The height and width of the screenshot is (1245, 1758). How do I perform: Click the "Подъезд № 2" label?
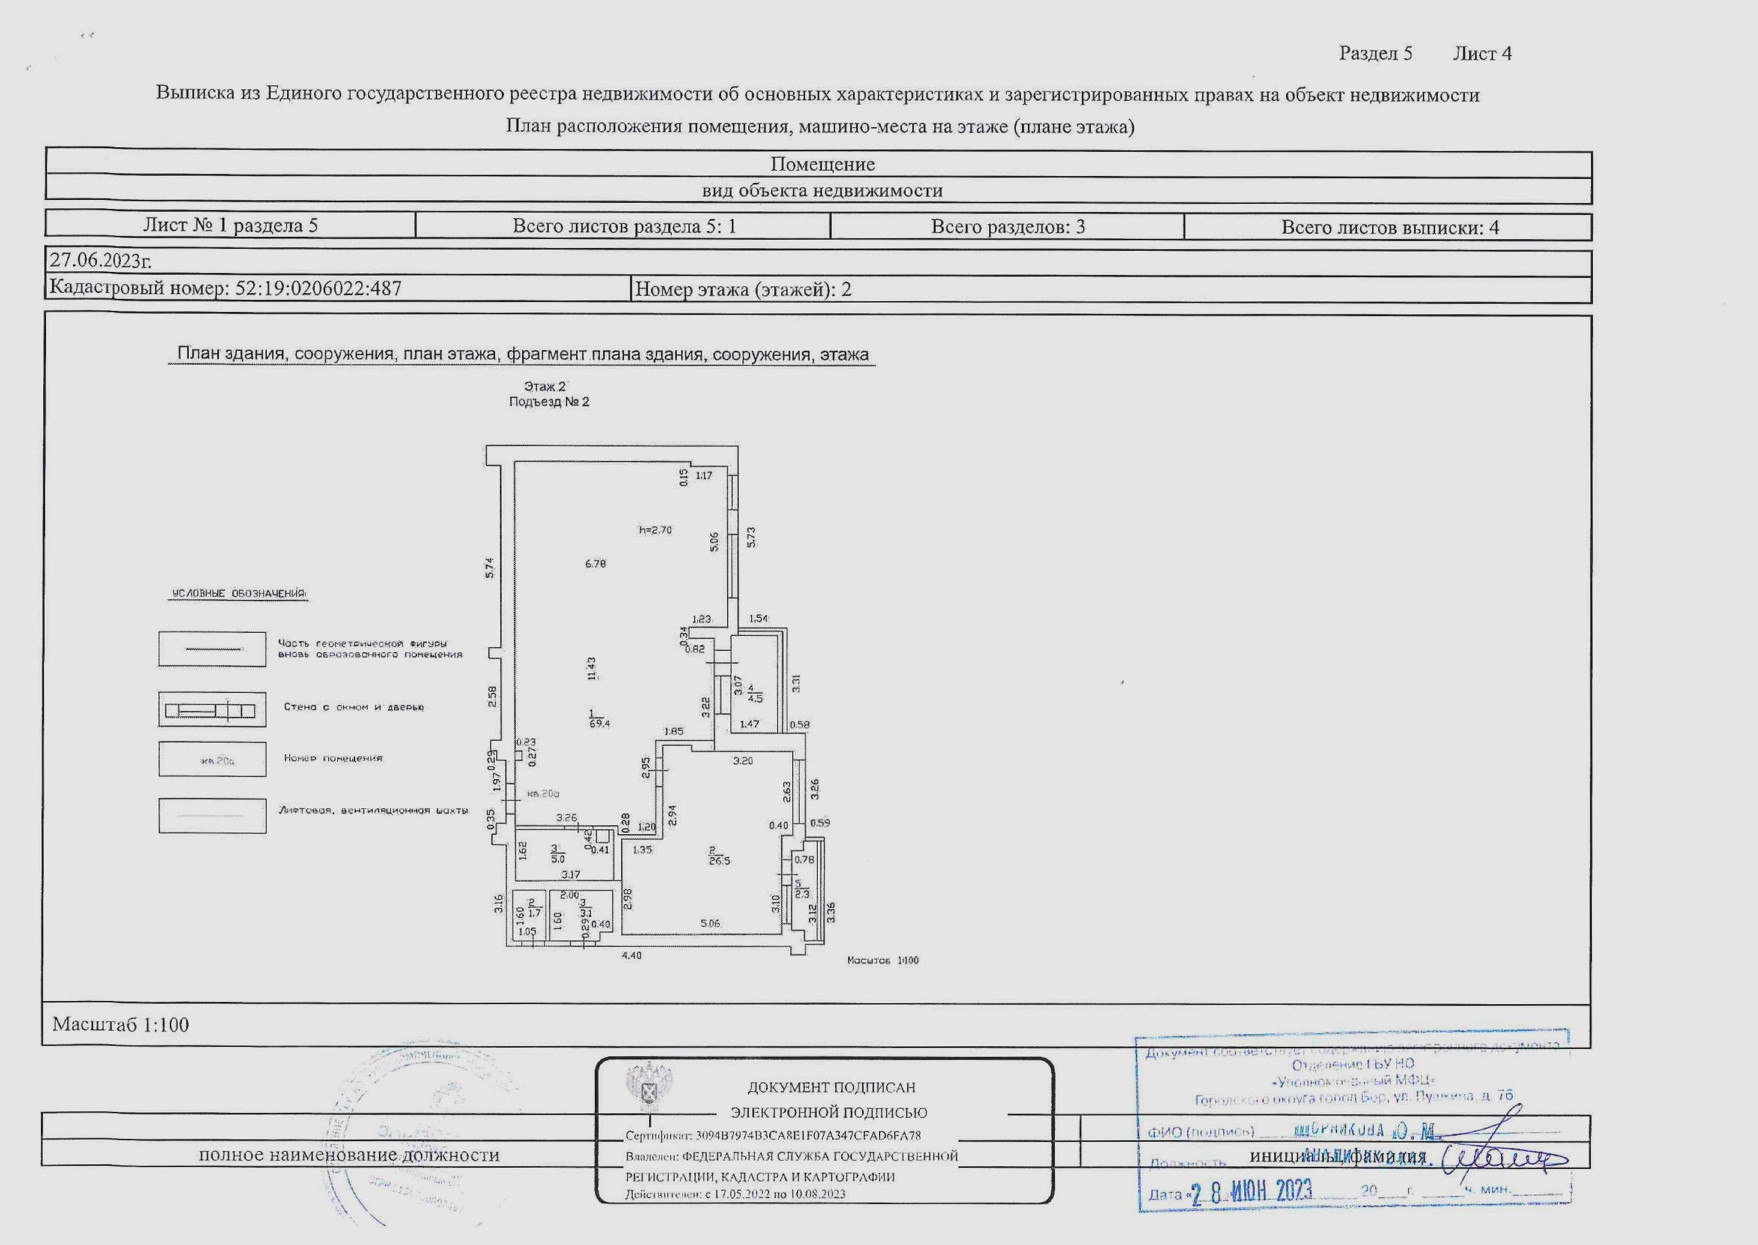[549, 402]
